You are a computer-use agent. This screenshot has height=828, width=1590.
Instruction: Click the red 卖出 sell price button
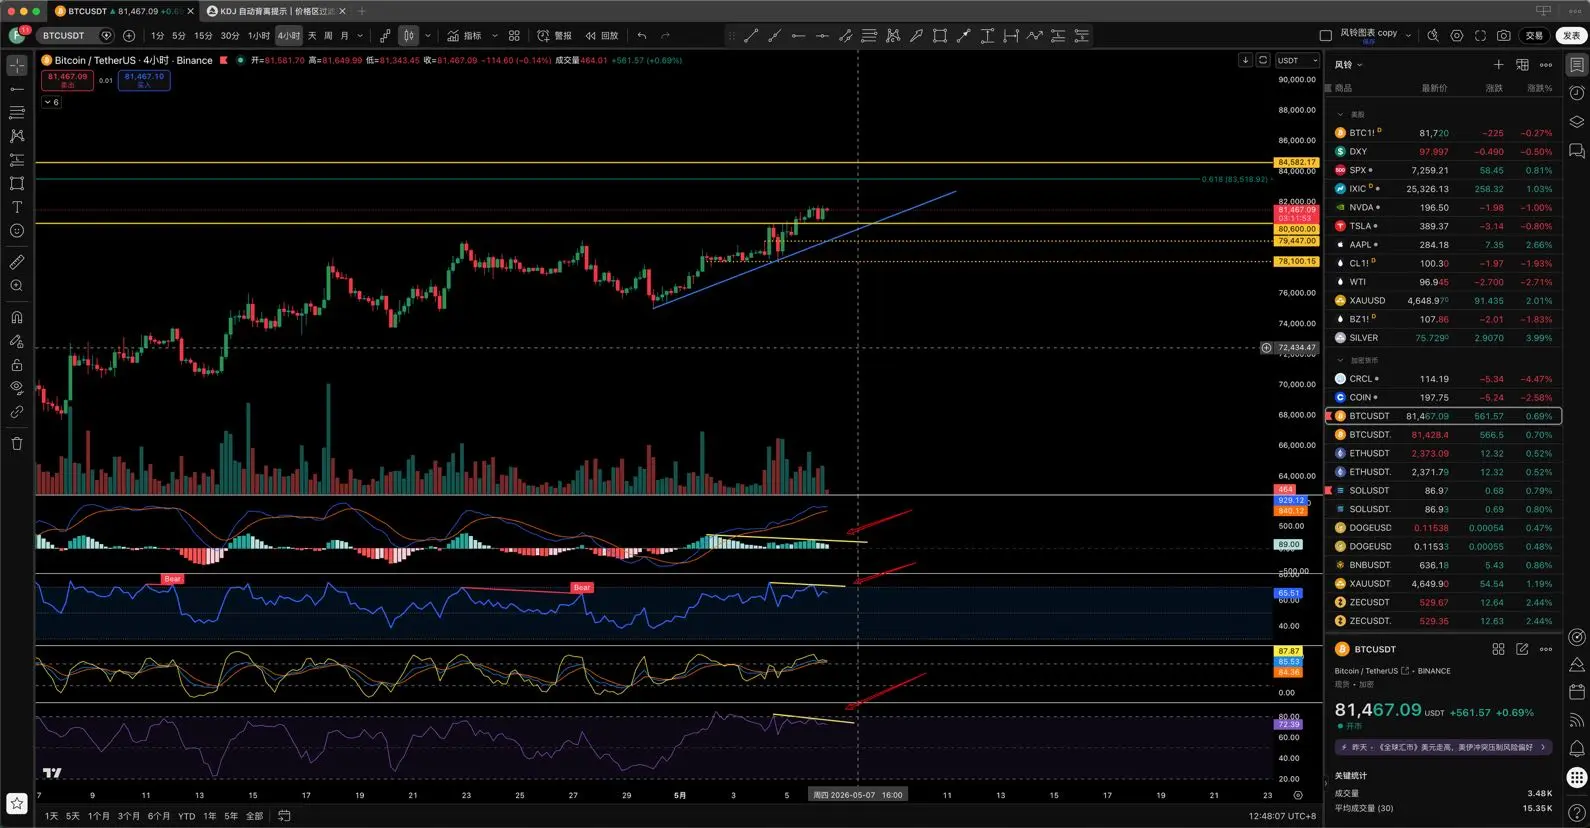(67, 80)
